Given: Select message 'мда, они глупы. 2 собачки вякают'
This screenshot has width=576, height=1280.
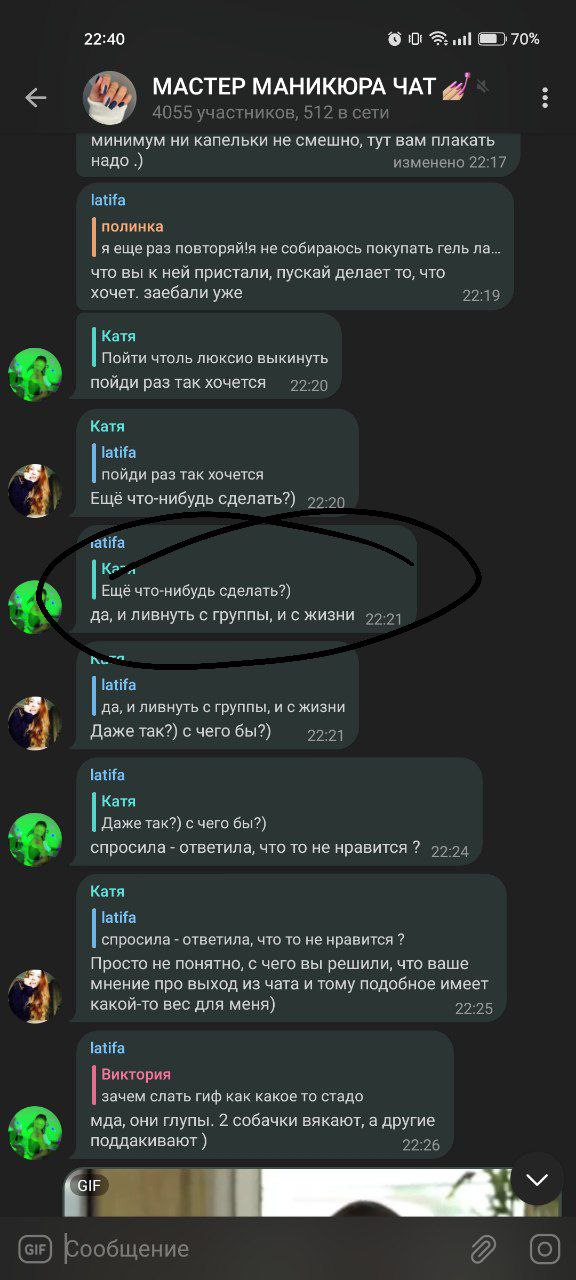Looking at the screenshot, I should click(264, 1131).
